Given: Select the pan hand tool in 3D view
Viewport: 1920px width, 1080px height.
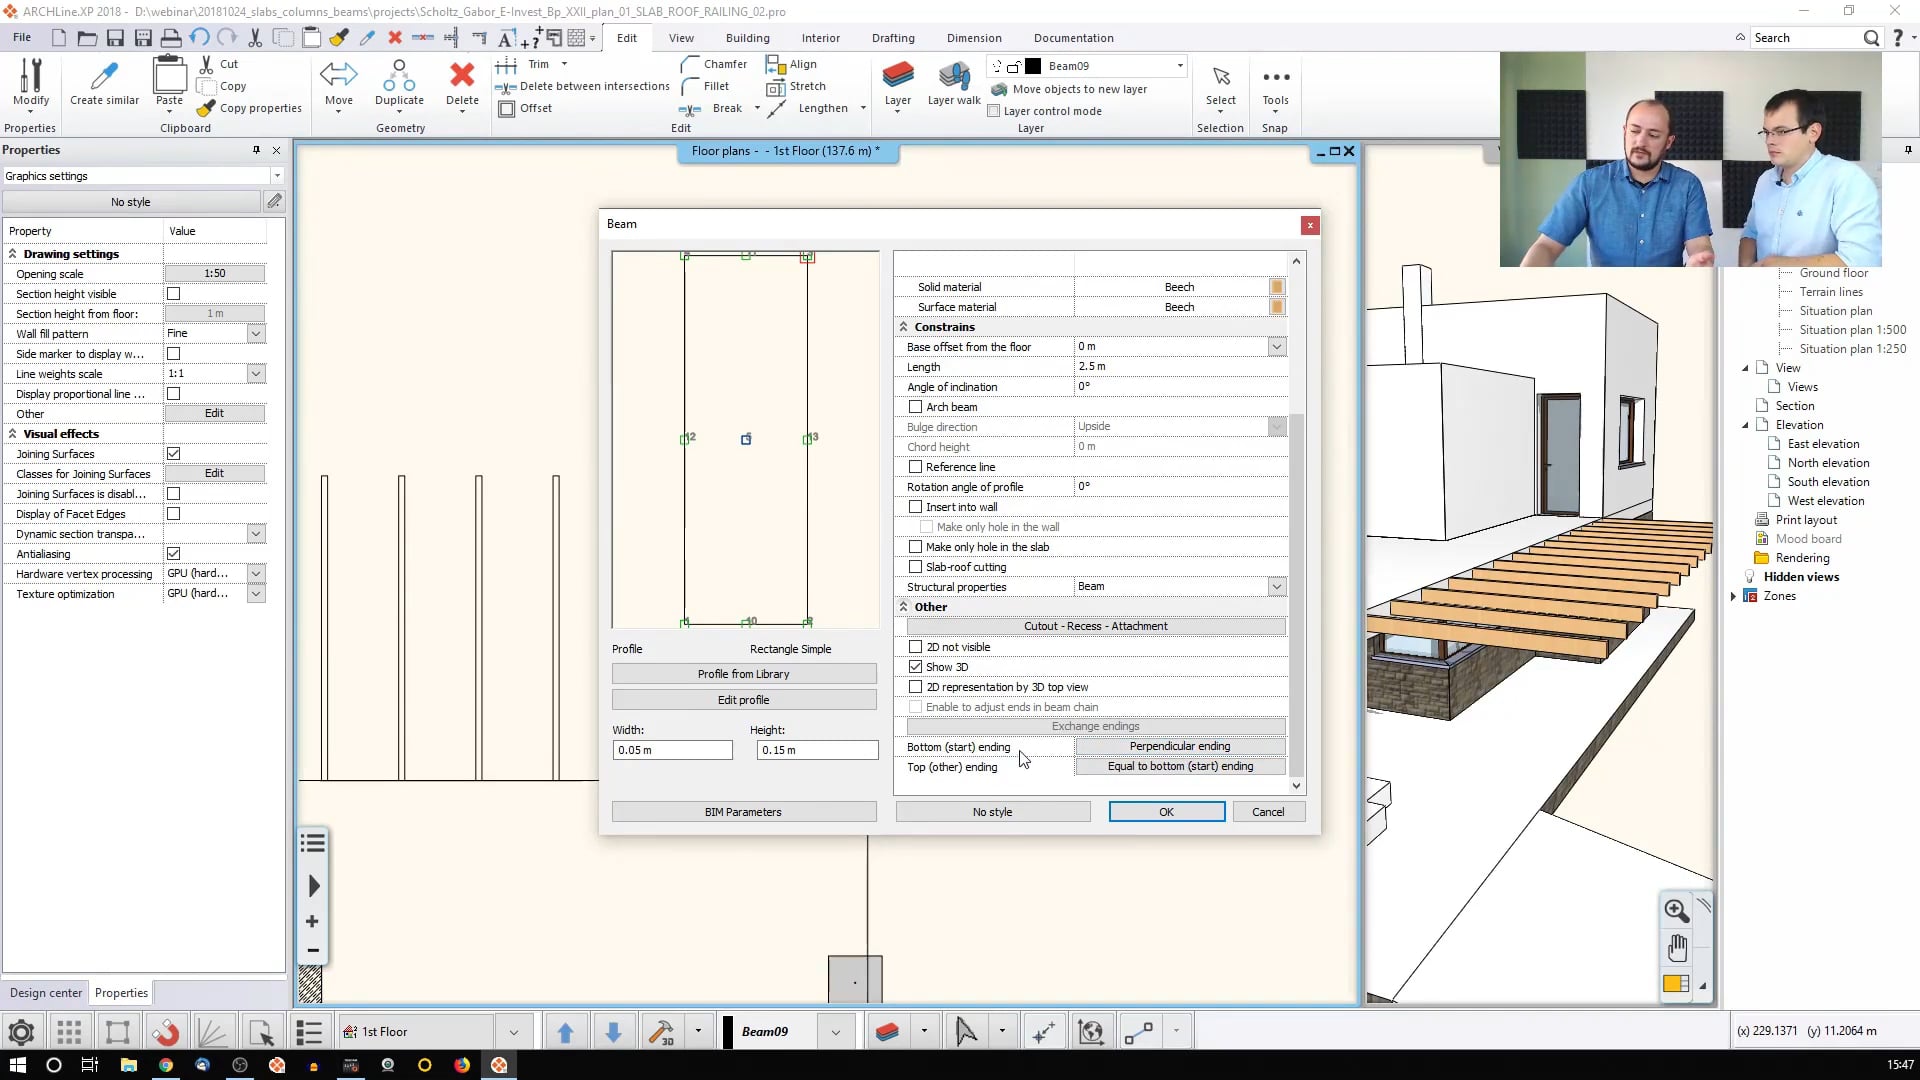Looking at the screenshot, I should [x=1677, y=947].
